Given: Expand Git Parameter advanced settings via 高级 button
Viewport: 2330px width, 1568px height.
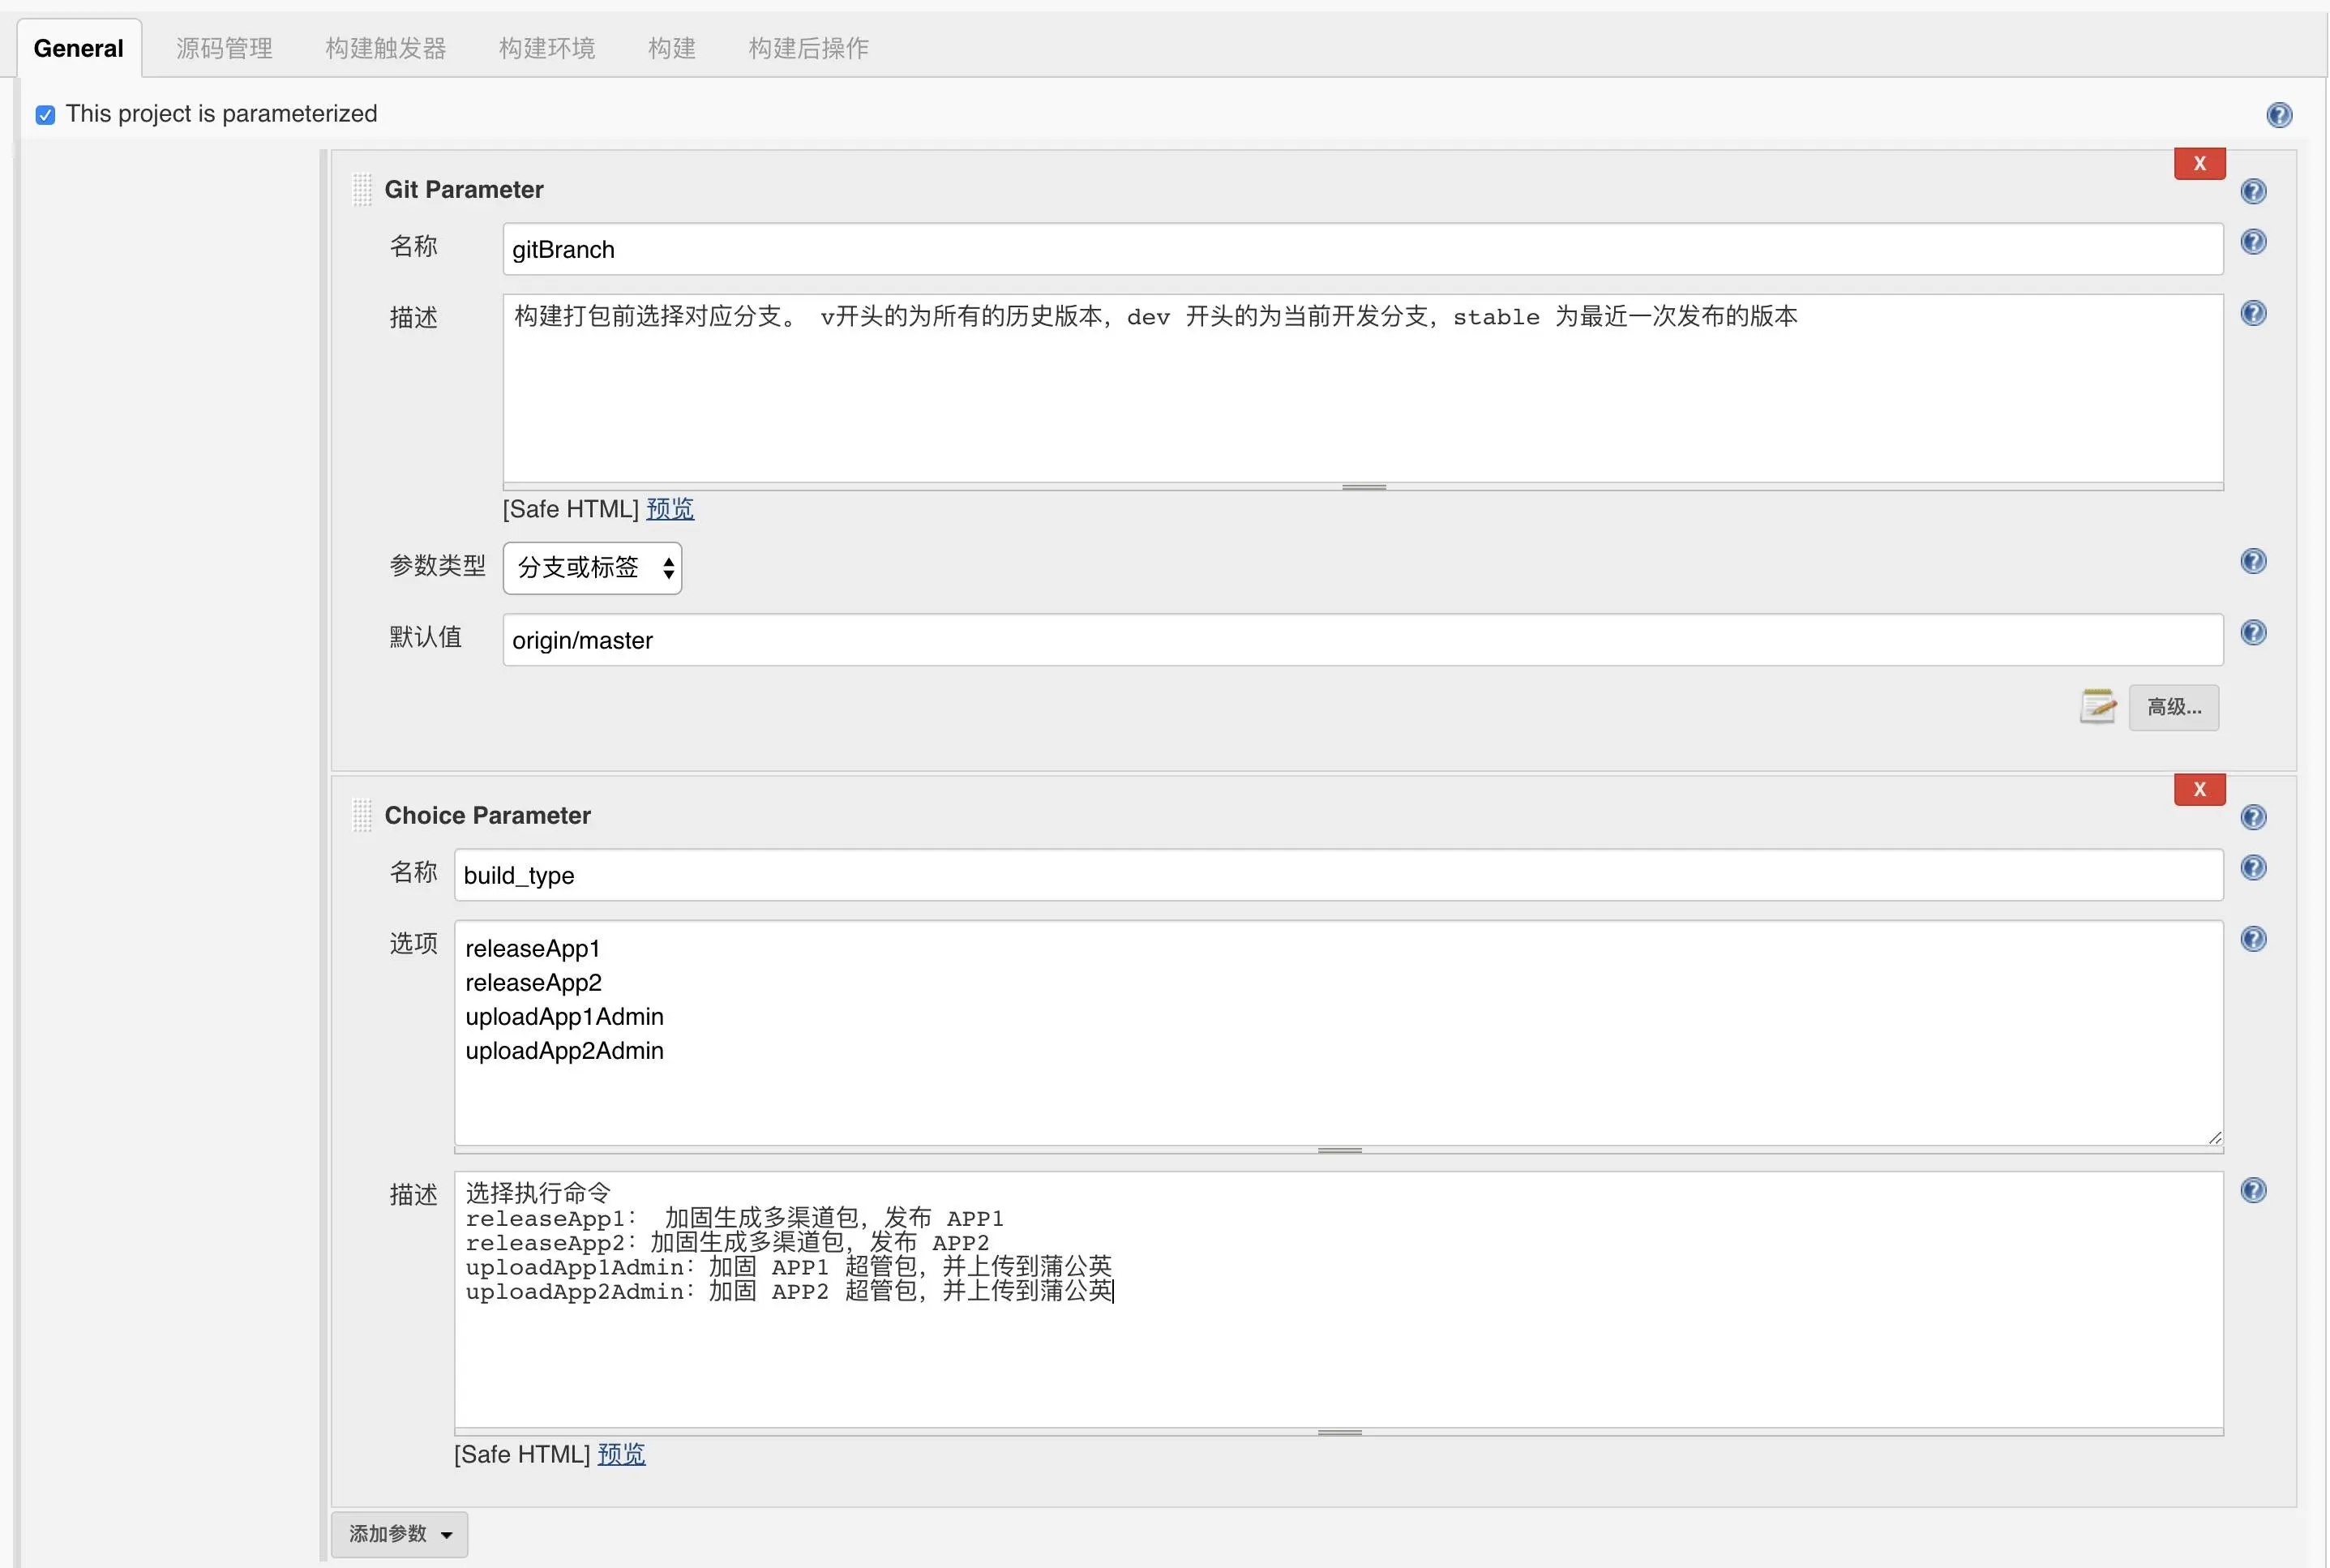Looking at the screenshot, I should coord(2175,707).
